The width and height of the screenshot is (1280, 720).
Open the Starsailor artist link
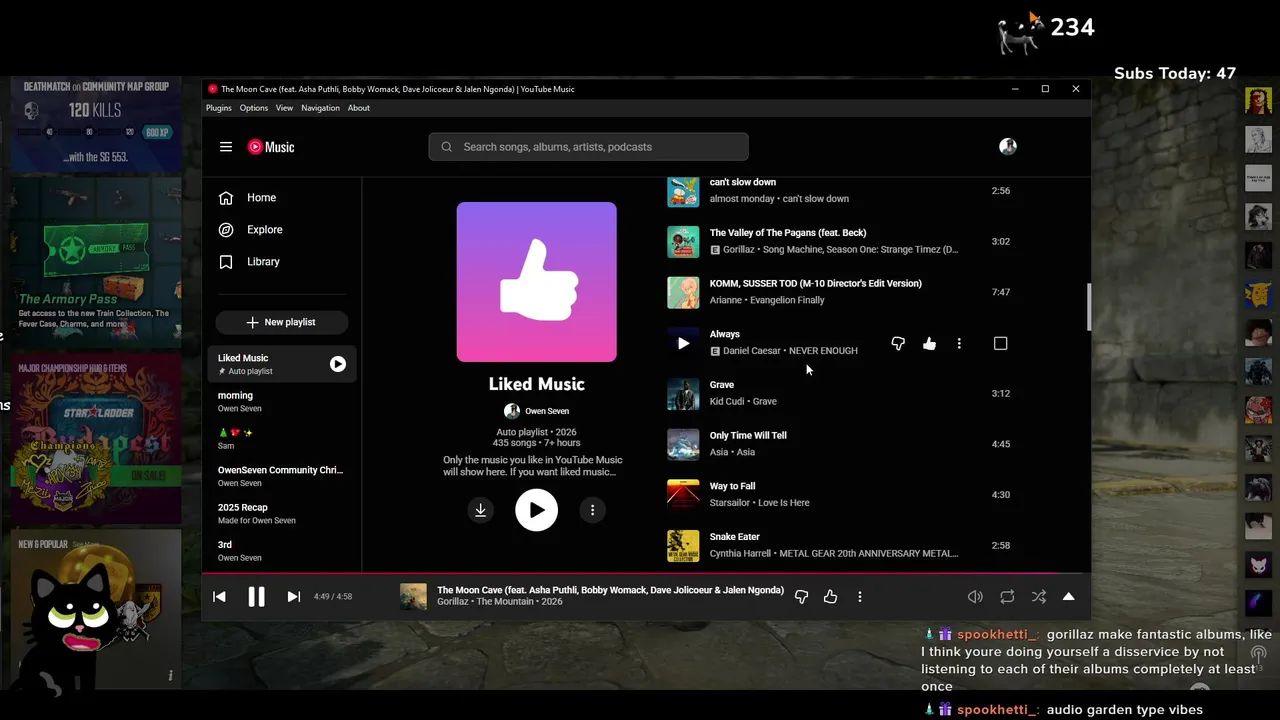point(731,503)
